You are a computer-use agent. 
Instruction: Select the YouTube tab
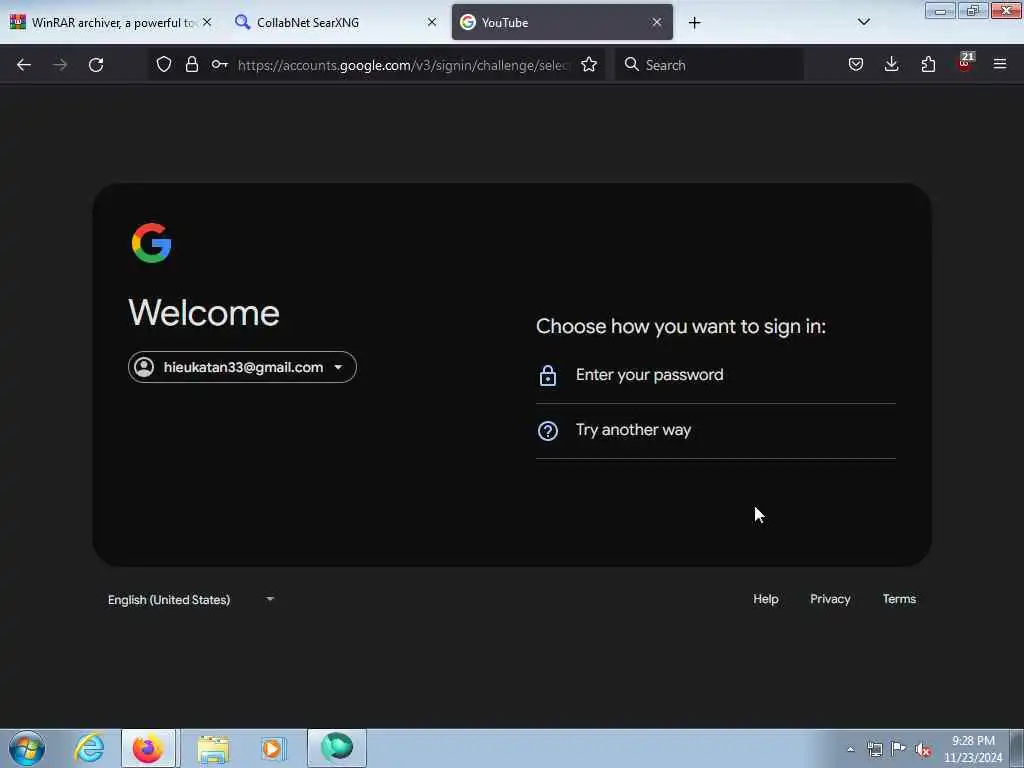(x=562, y=22)
